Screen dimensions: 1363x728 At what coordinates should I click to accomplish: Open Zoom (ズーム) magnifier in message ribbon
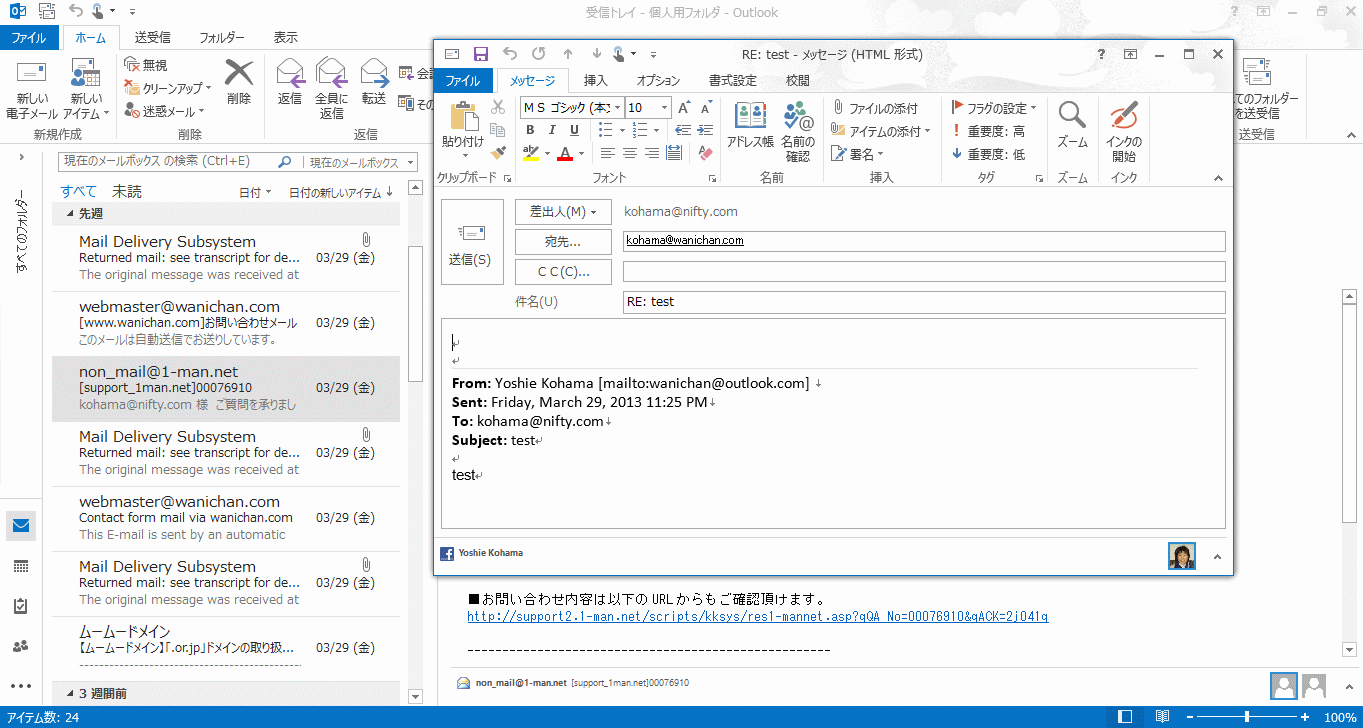[x=1072, y=125]
